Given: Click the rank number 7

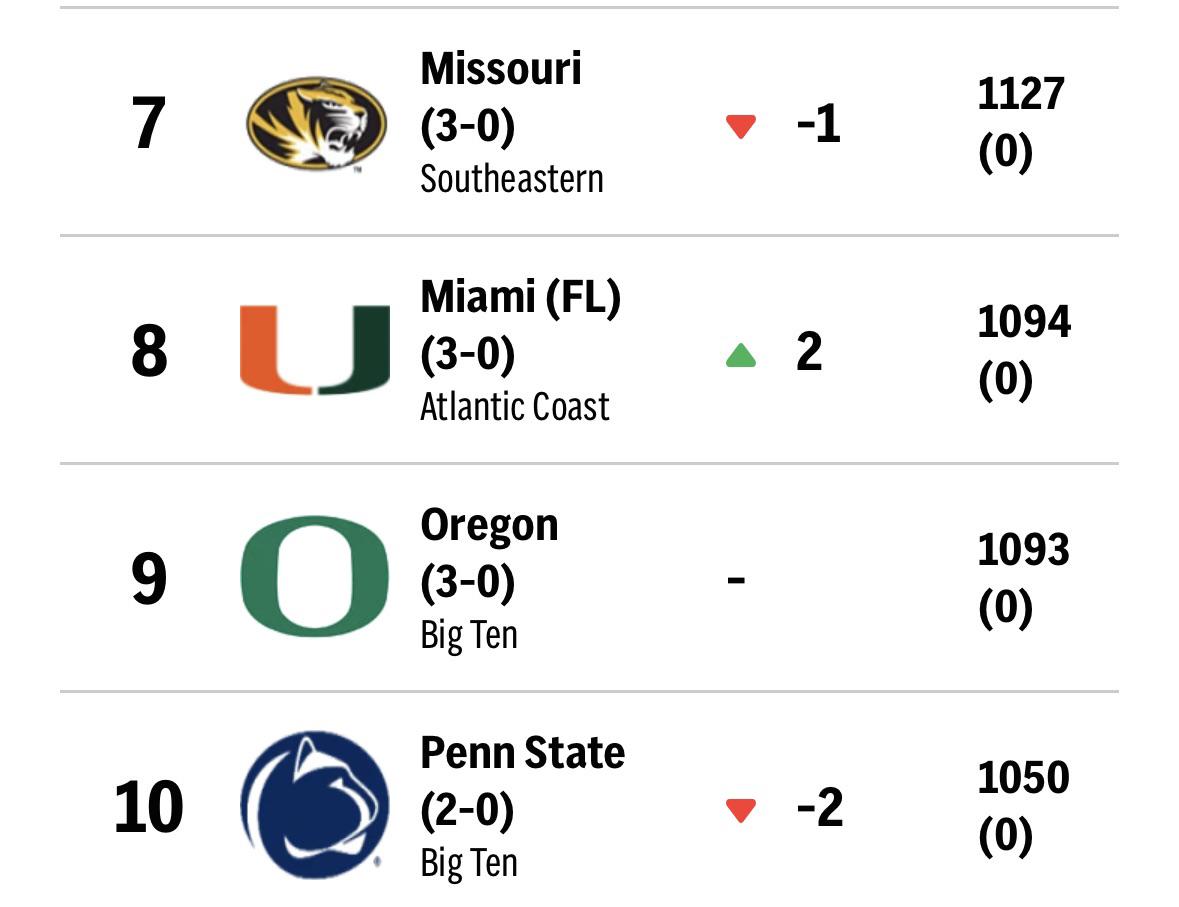Looking at the screenshot, I should (149, 124).
